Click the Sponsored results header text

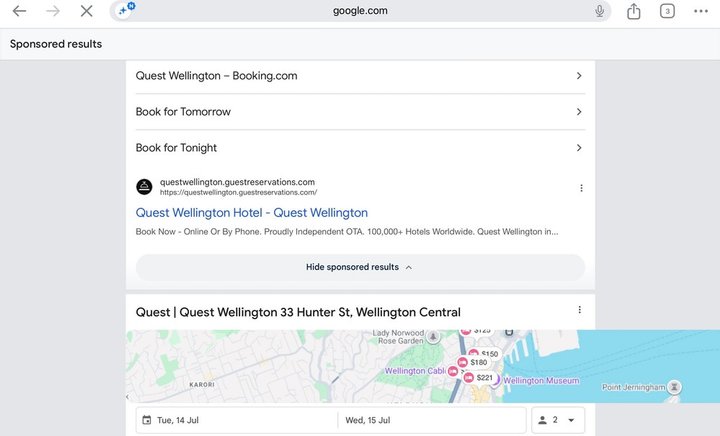tap(56, 44)
